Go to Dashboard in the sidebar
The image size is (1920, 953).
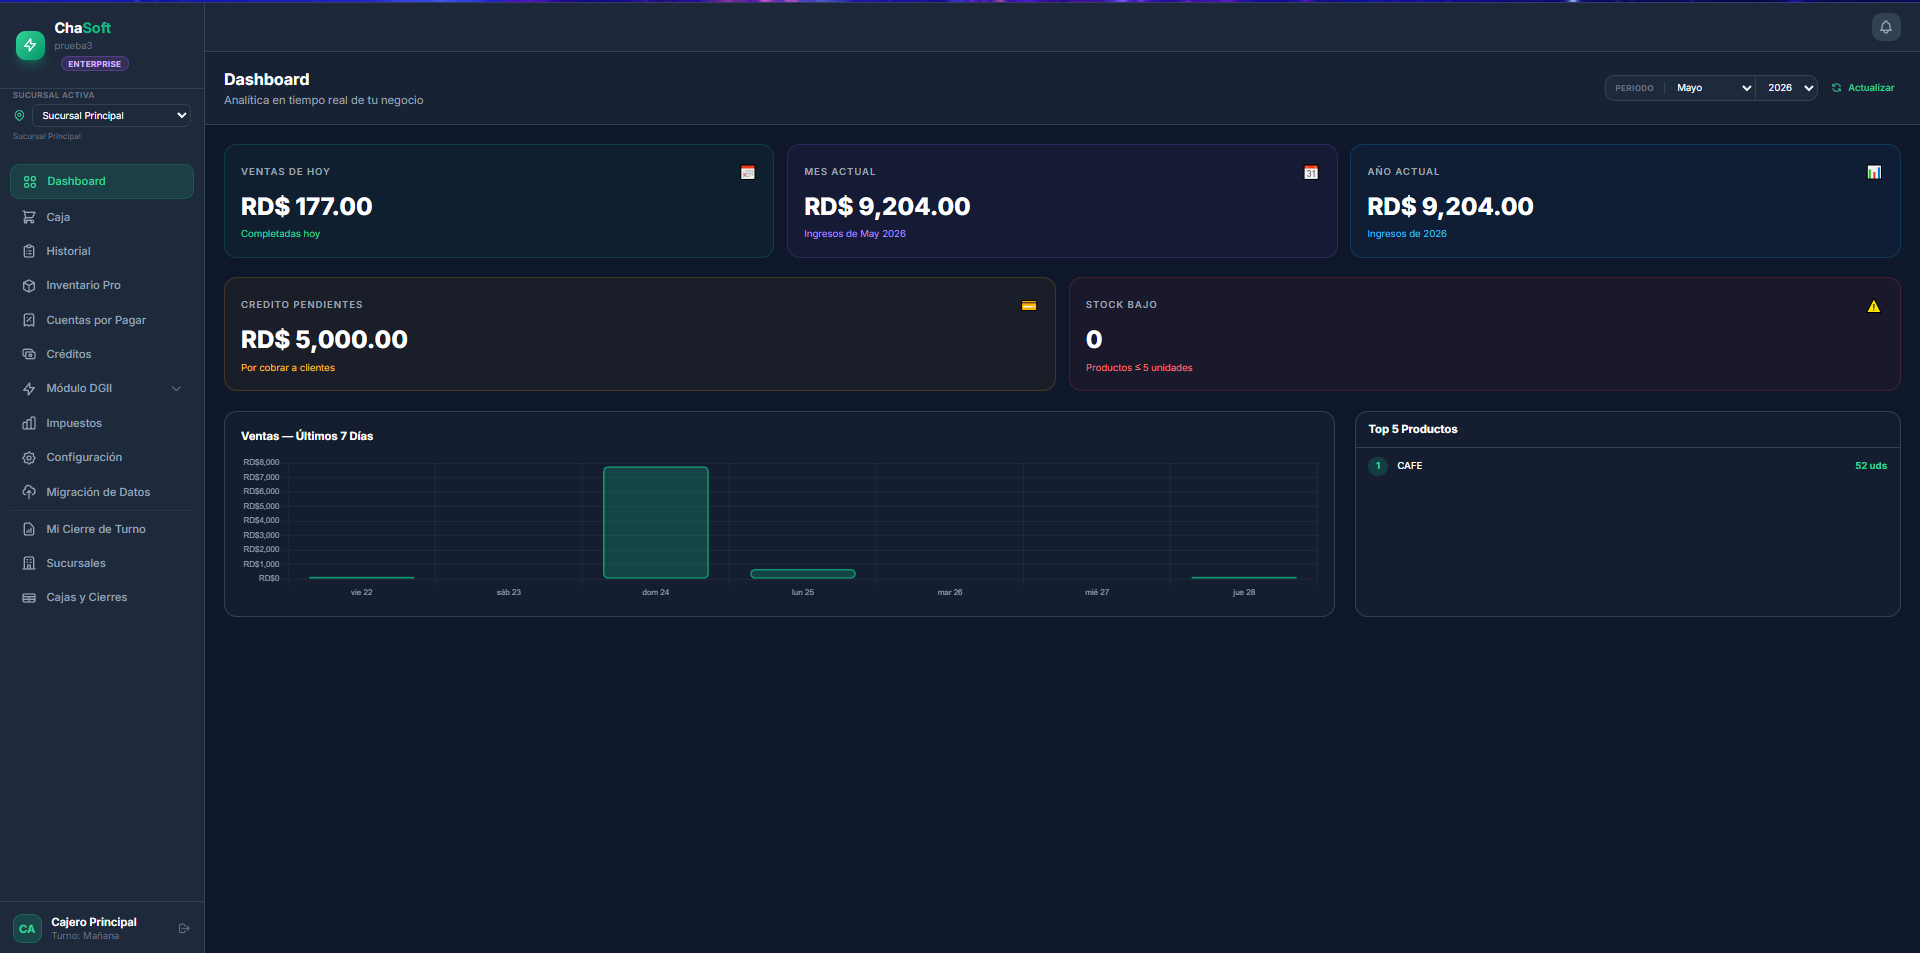102,182
